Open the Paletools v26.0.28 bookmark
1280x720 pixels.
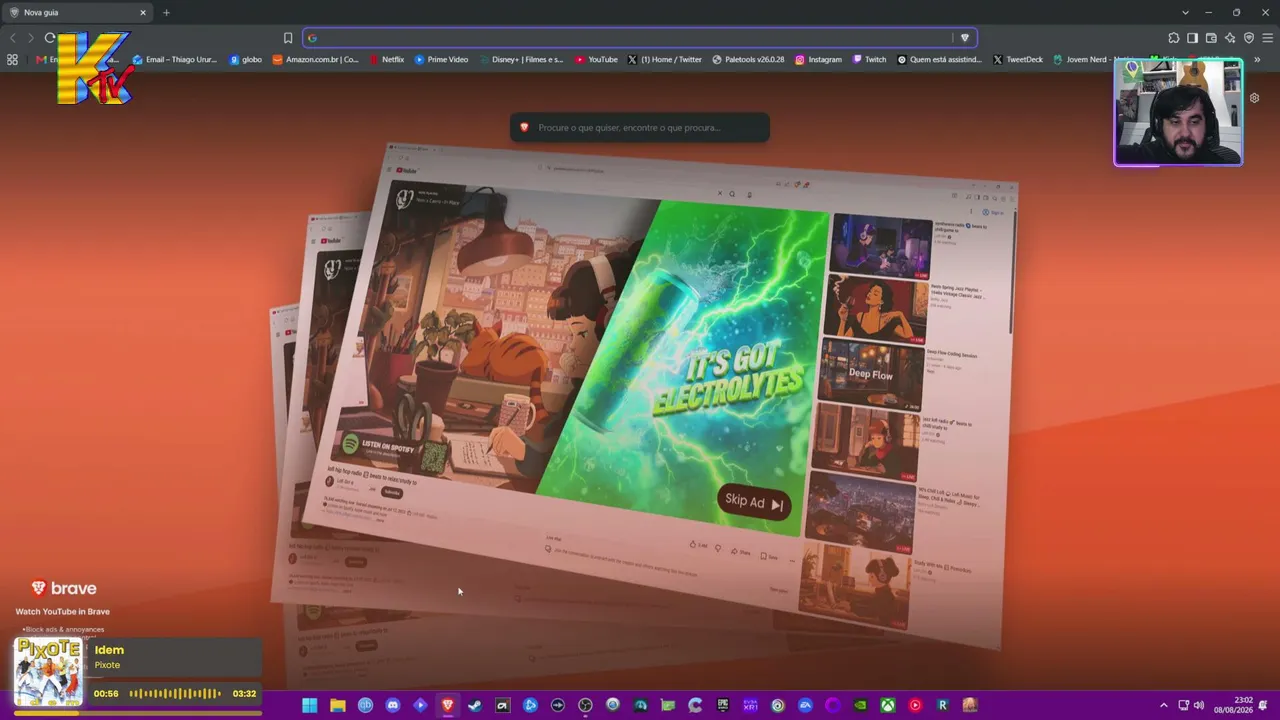click(748, 59)
